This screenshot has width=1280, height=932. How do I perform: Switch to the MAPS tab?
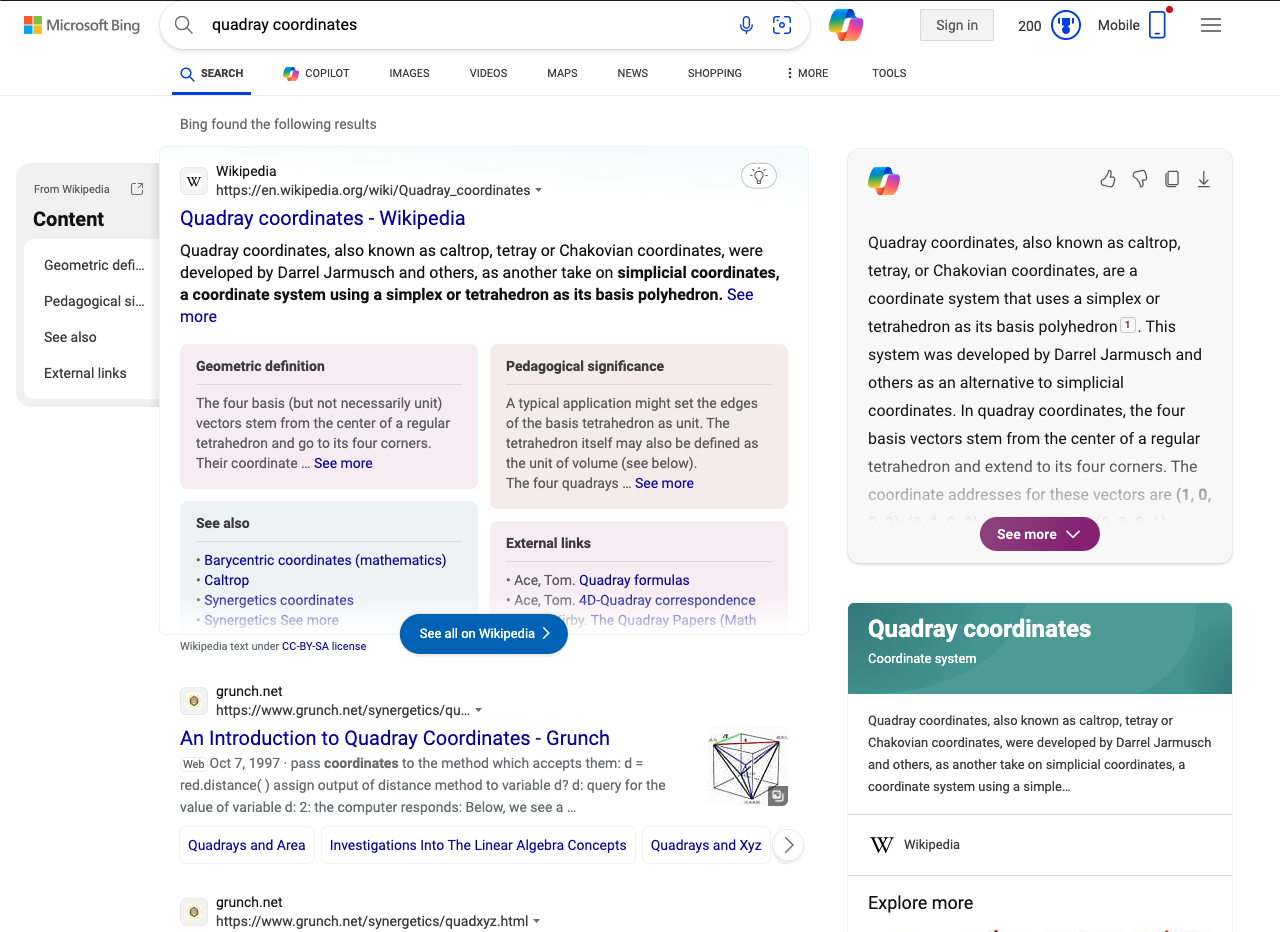(562, 73)
